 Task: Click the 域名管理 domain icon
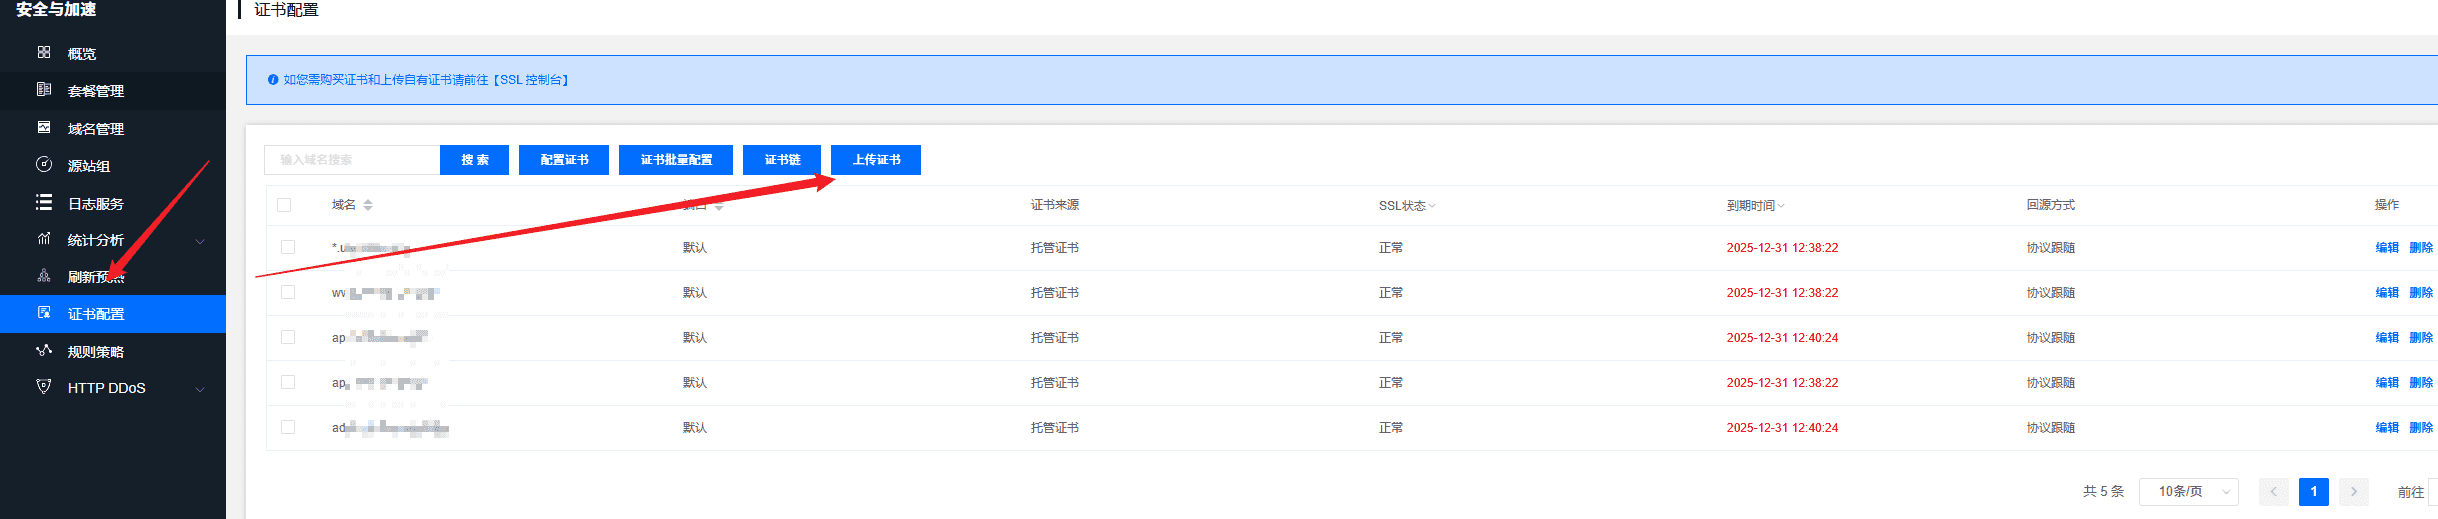pos(44,127)
